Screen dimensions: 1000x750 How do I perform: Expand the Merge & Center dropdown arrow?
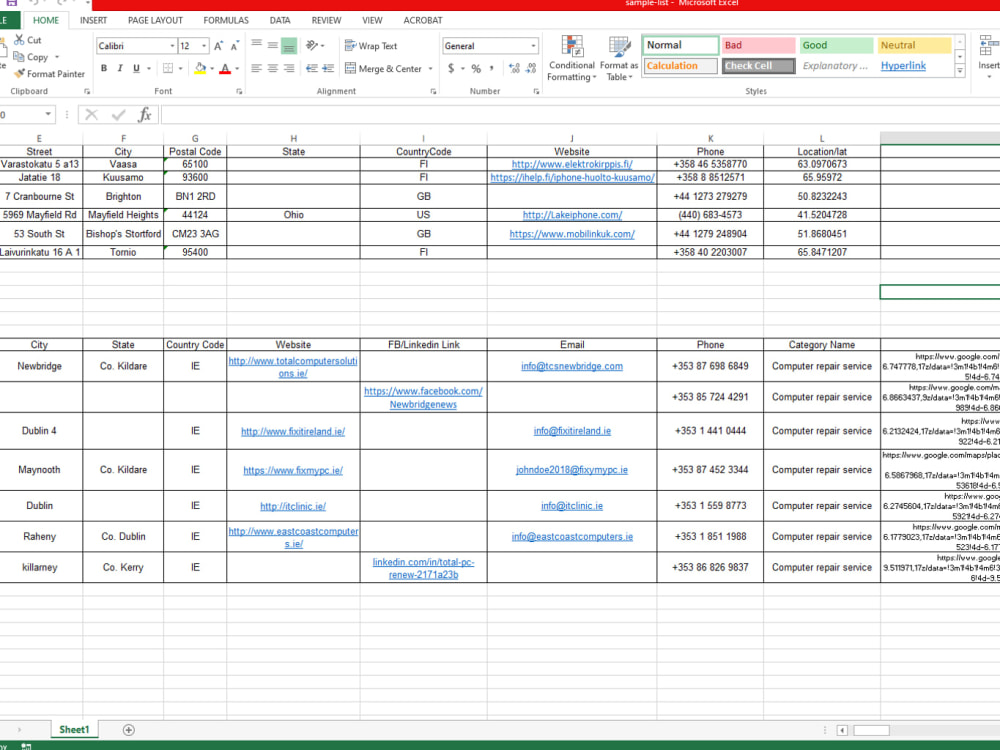(430, 69)
